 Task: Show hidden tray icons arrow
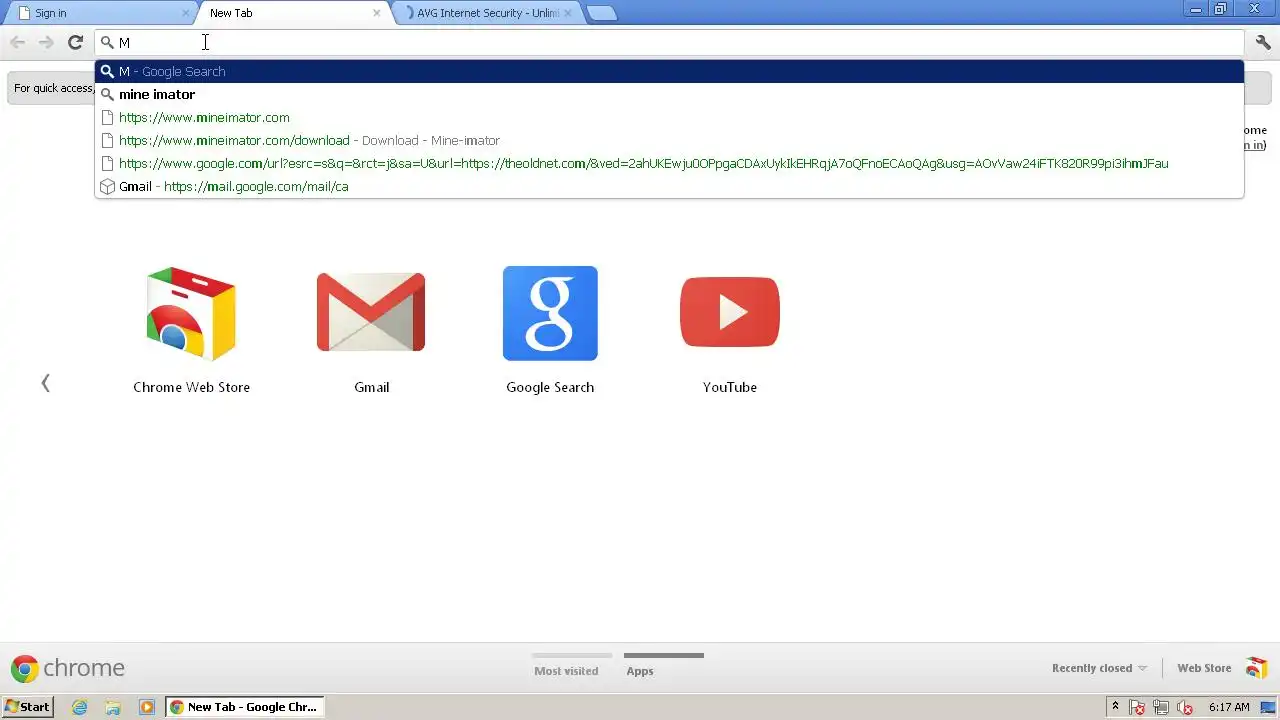click(x=1115, y=707)
